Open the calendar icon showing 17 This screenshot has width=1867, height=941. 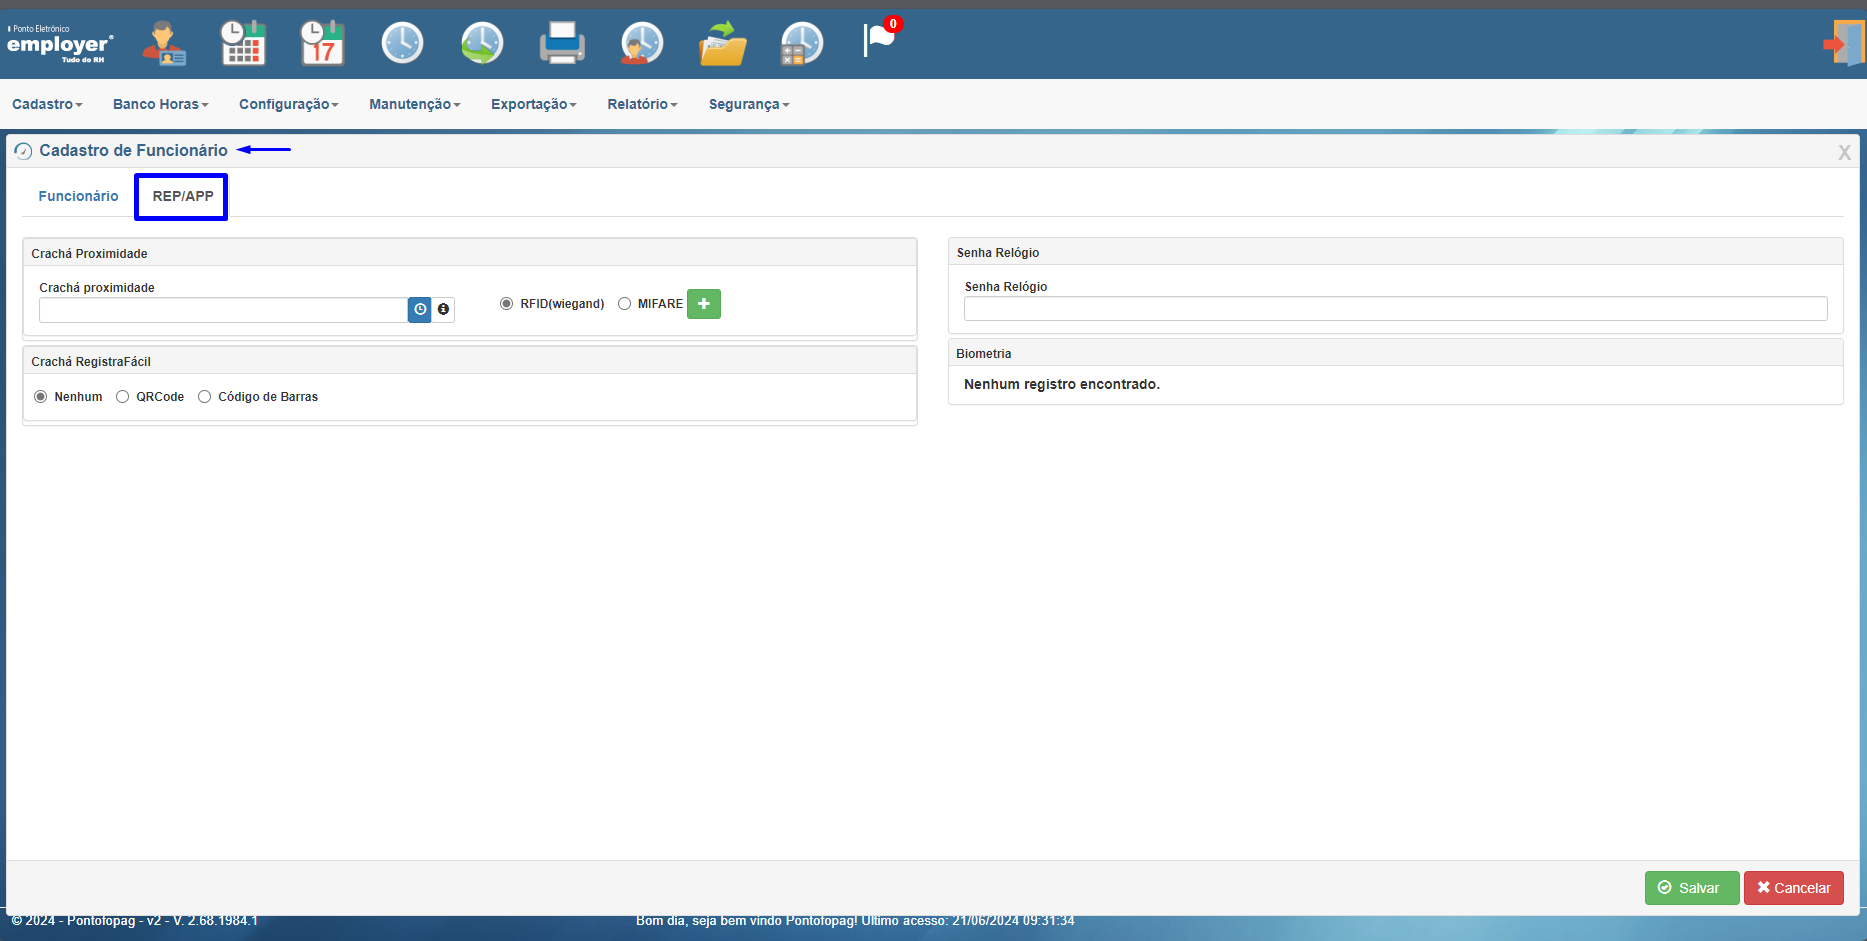click(x=323, y=43)
